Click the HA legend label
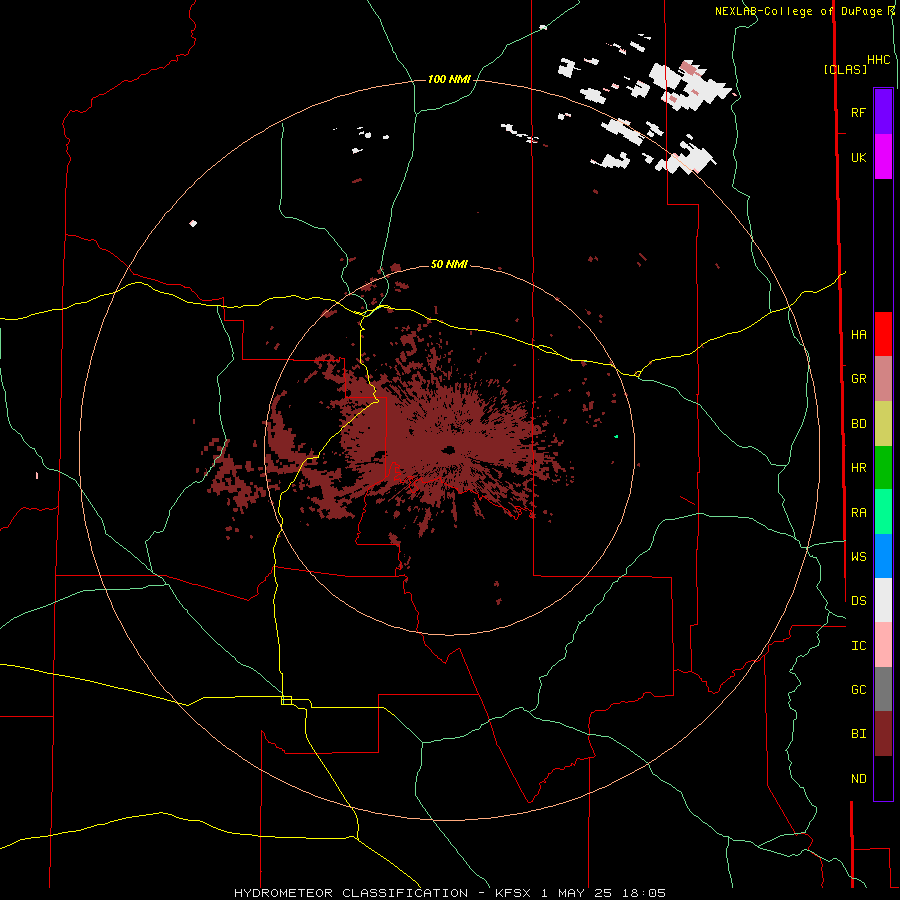900x900 pixels. coord(858,334)
